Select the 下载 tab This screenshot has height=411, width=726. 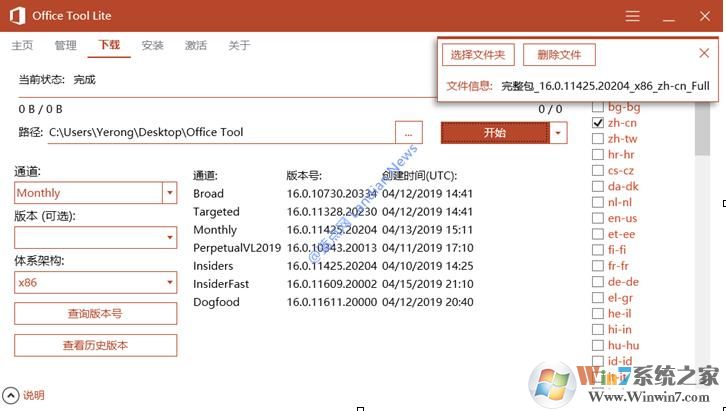coord(109,45)
